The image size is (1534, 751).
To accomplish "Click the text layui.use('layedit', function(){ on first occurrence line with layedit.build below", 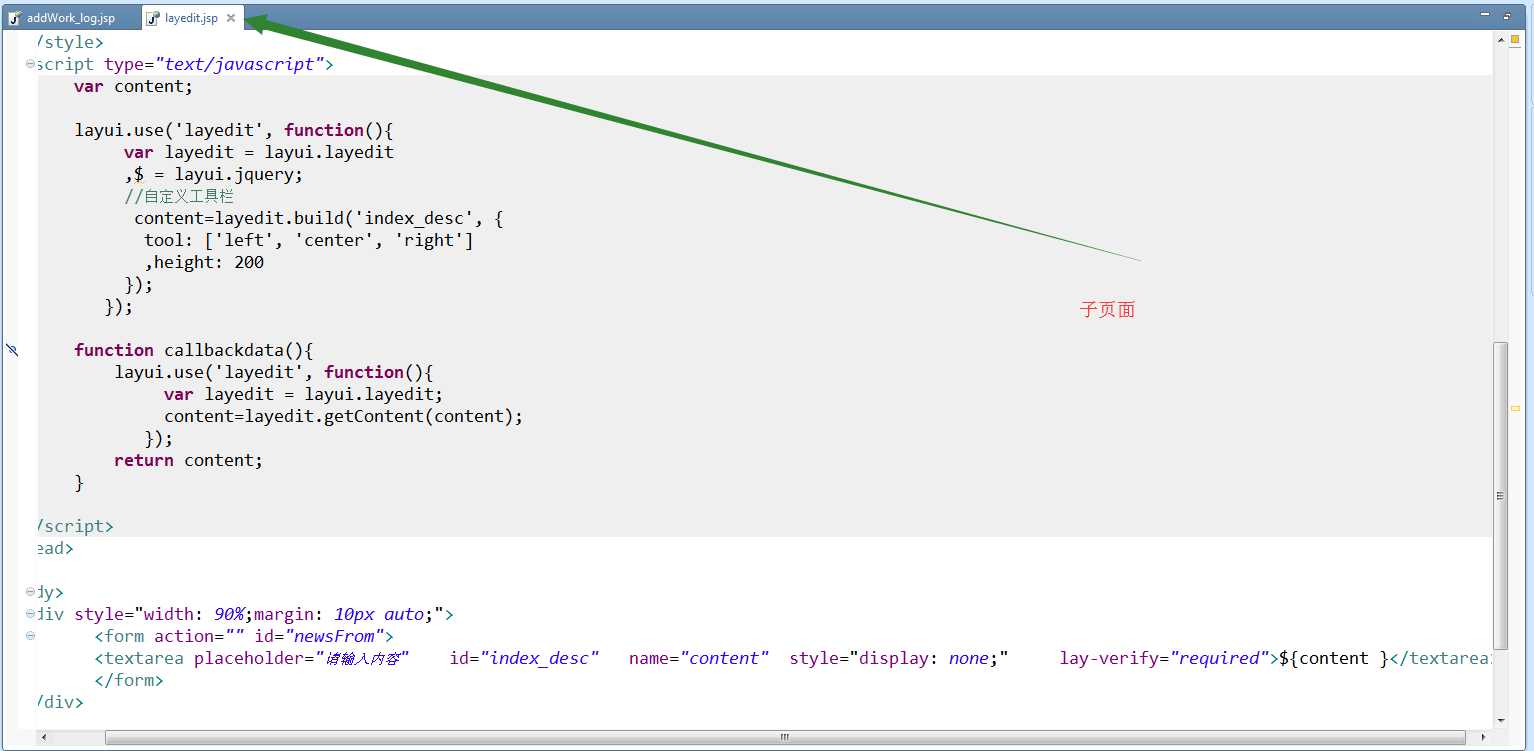I will click(x=234, y=130).
